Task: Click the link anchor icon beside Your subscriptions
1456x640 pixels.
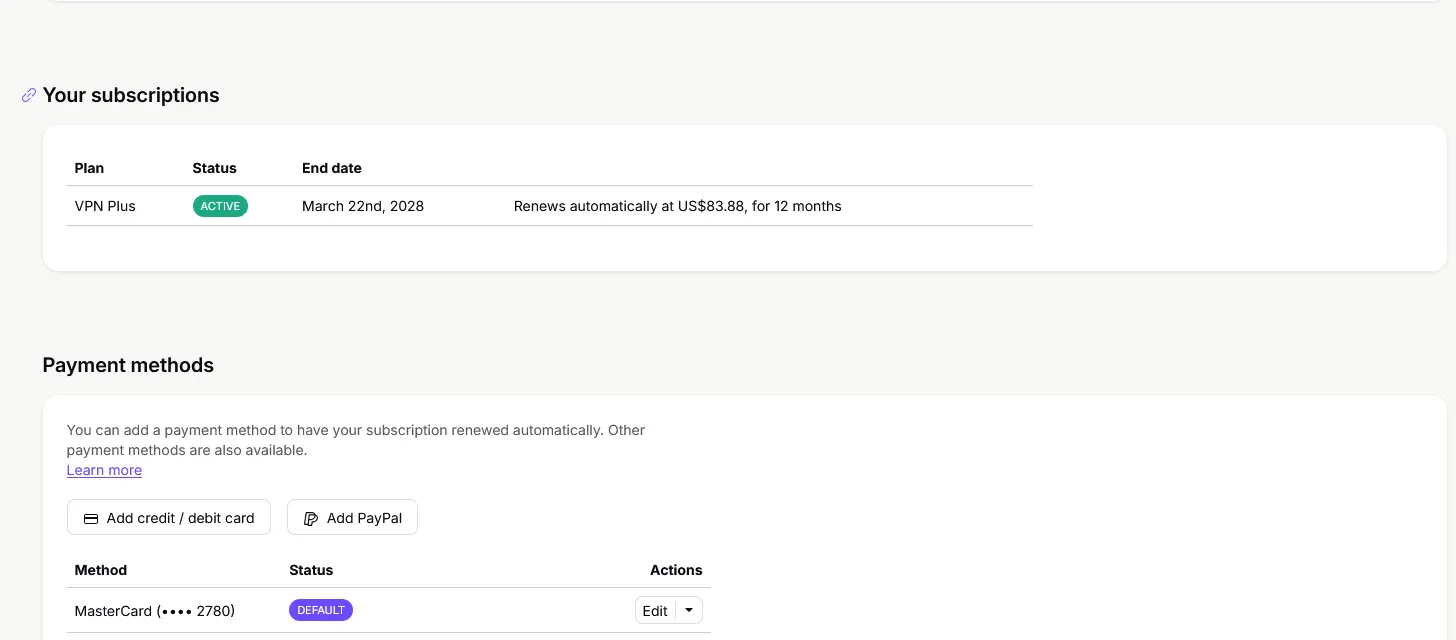Action: [x=29, y=95]
